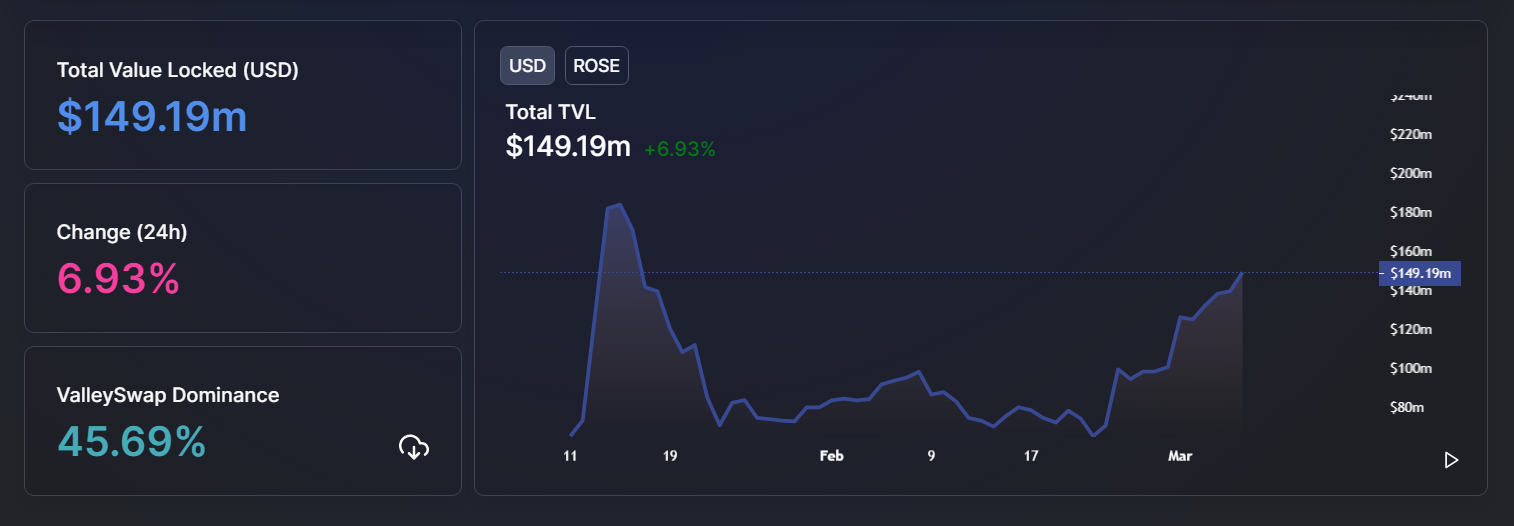Click the Change (24h) label
Image resolution: width=1514 pixels, height=526 pixels.
(x=122, y=232)
